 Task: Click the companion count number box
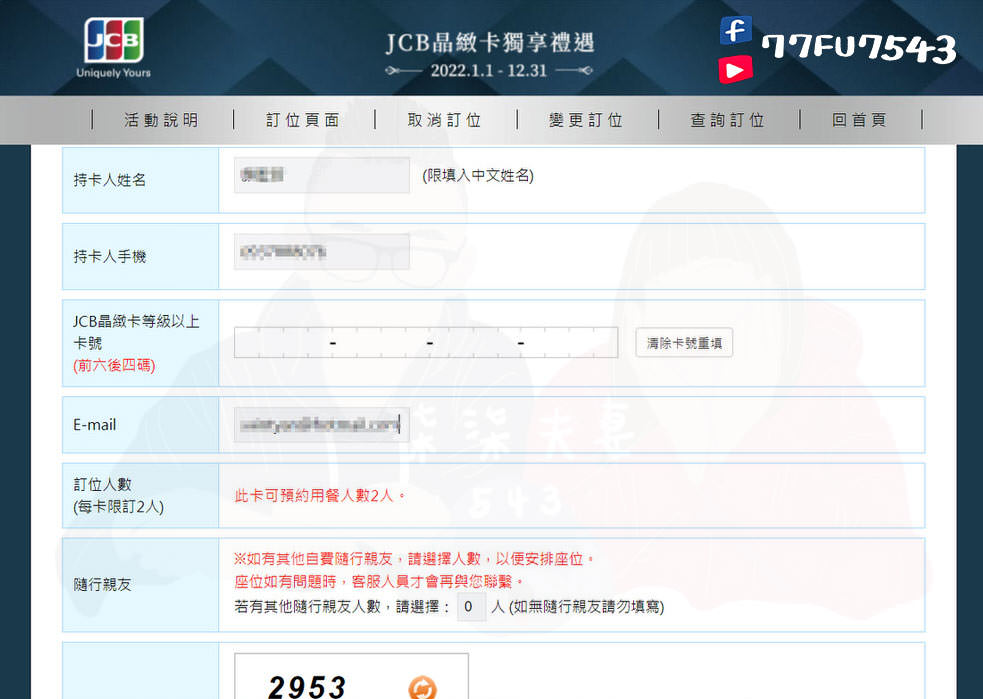[471, 606]
